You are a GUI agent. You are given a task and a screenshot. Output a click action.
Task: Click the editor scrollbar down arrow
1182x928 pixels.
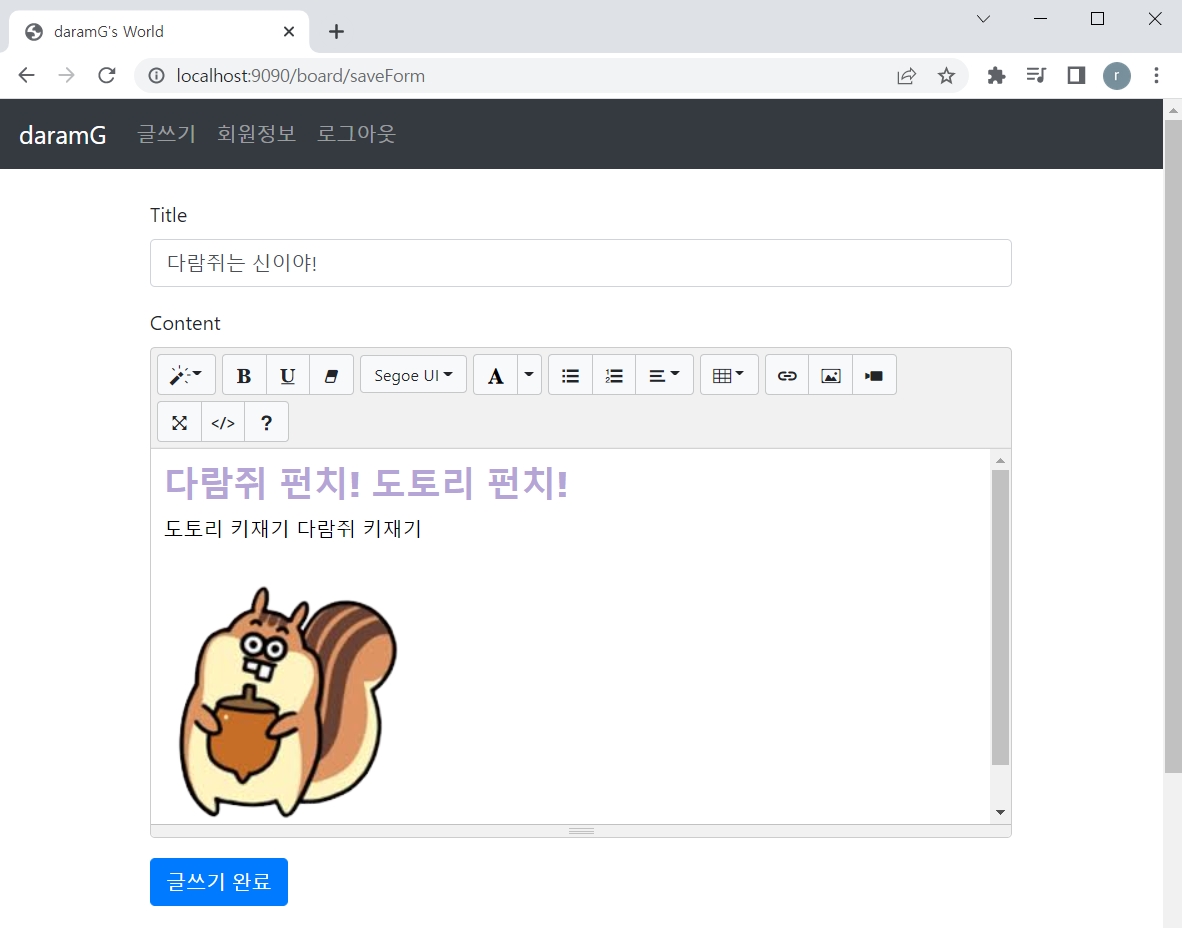coord(1000,812)
